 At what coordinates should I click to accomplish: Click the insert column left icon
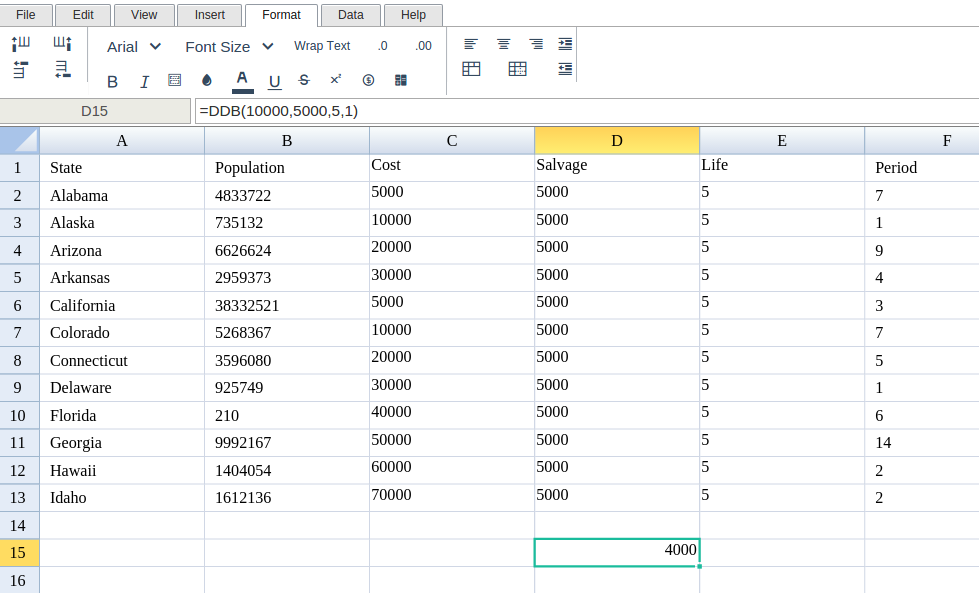tap(21, 43)
